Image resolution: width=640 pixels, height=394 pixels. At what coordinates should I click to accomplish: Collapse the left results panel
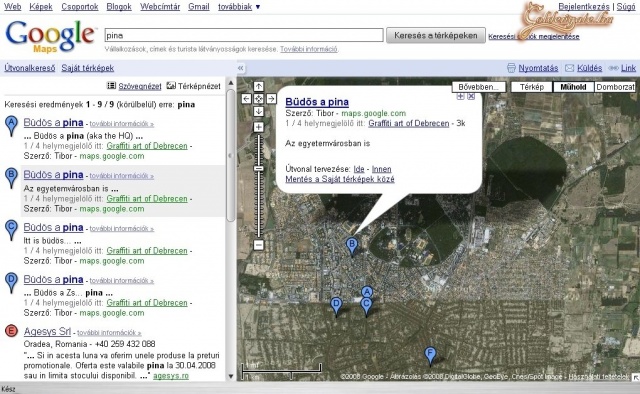[241, 68]
